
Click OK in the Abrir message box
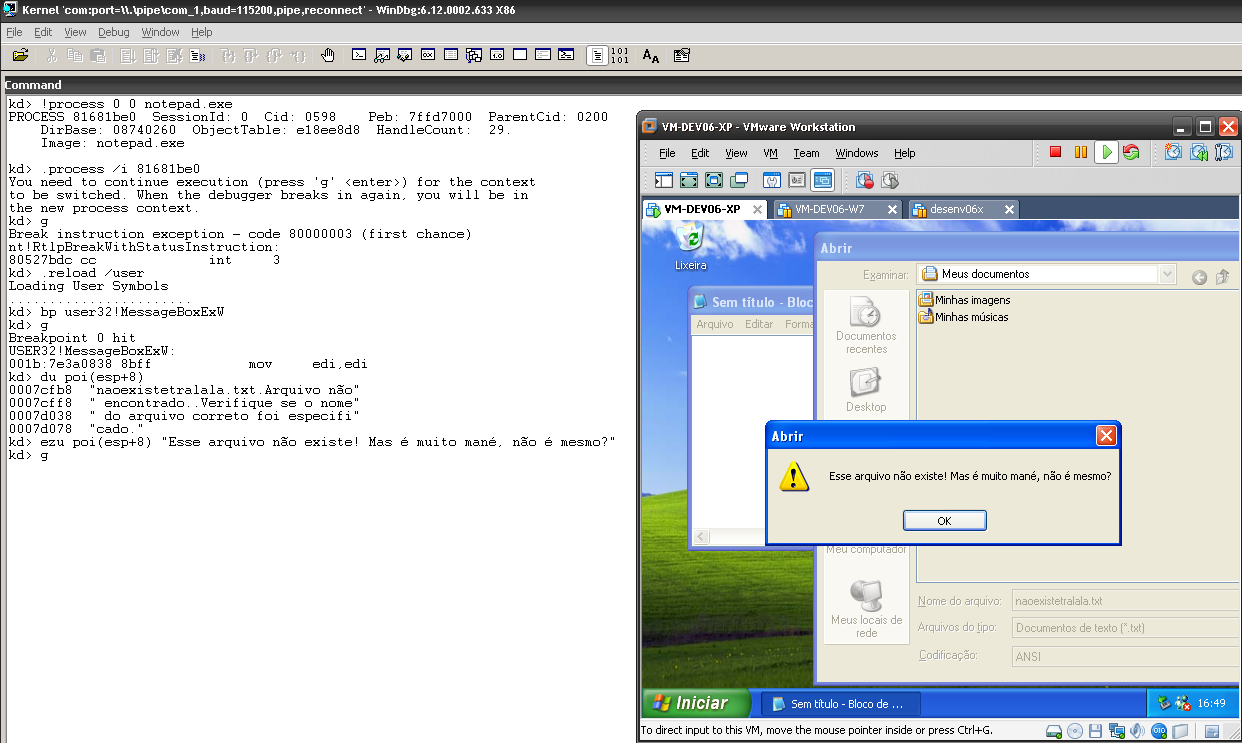944,521
